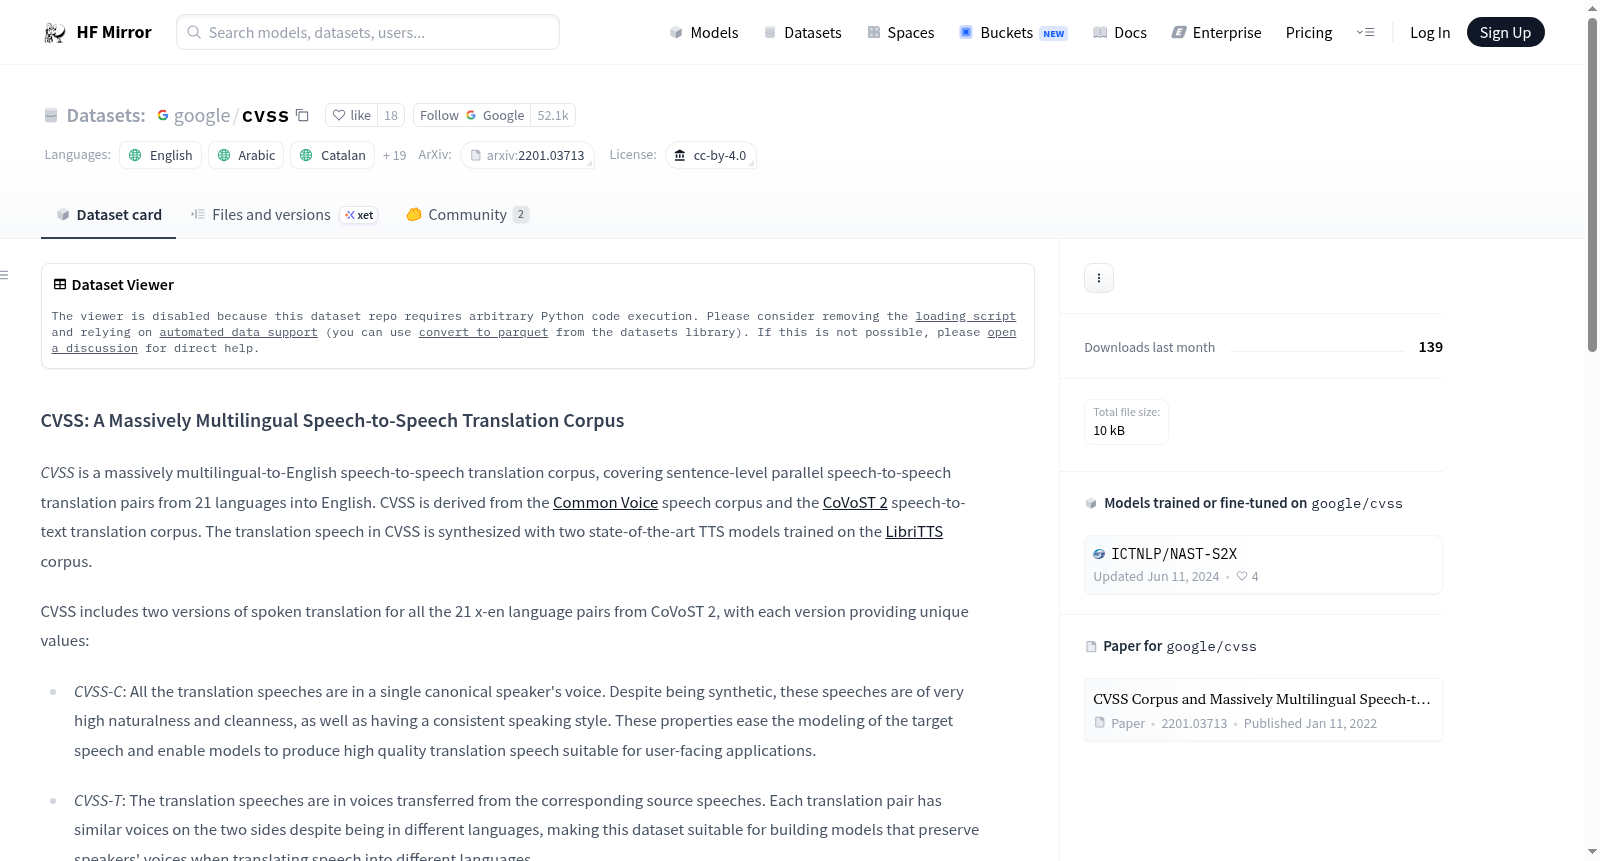The height and width of the screenshot is (861, 1600).
Task: Click the globe icon on Catalan tag
Action: coord(306,155)
